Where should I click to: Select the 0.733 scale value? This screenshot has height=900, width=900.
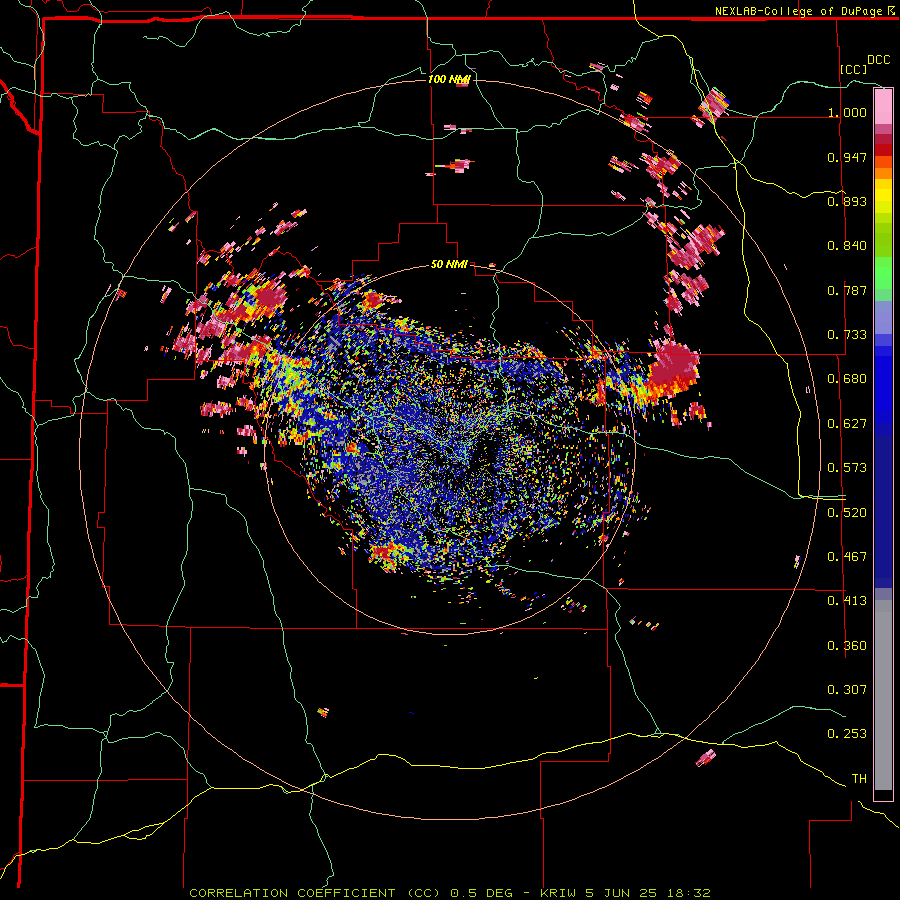[x=847, y=335]
